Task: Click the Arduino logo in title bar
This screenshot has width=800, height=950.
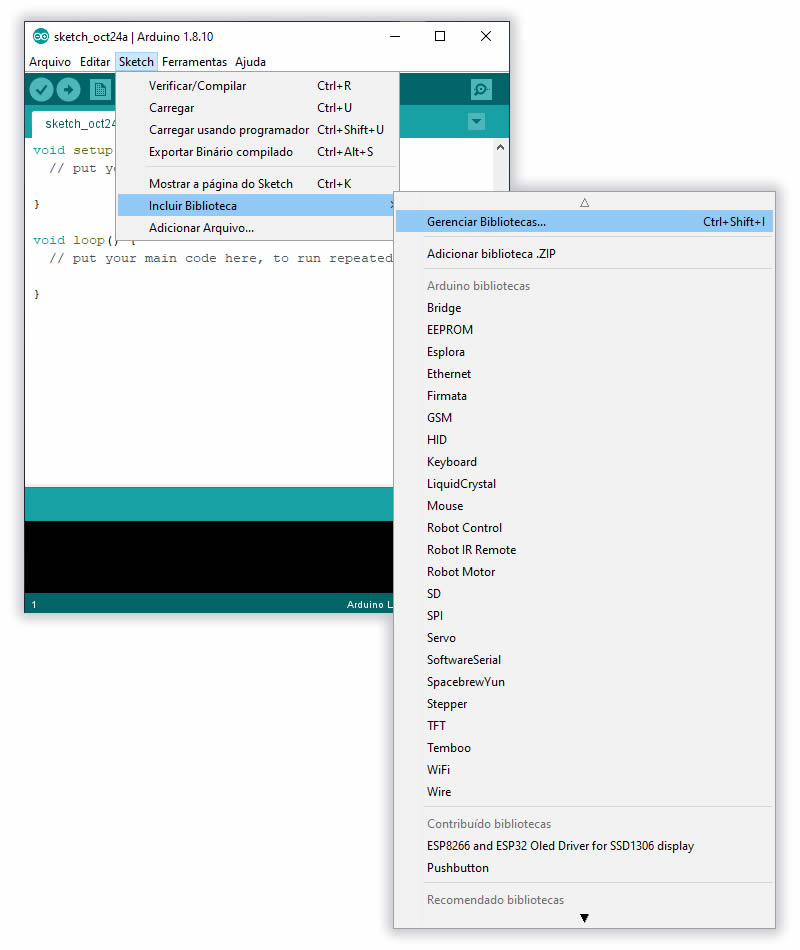Action: [41, 36]
